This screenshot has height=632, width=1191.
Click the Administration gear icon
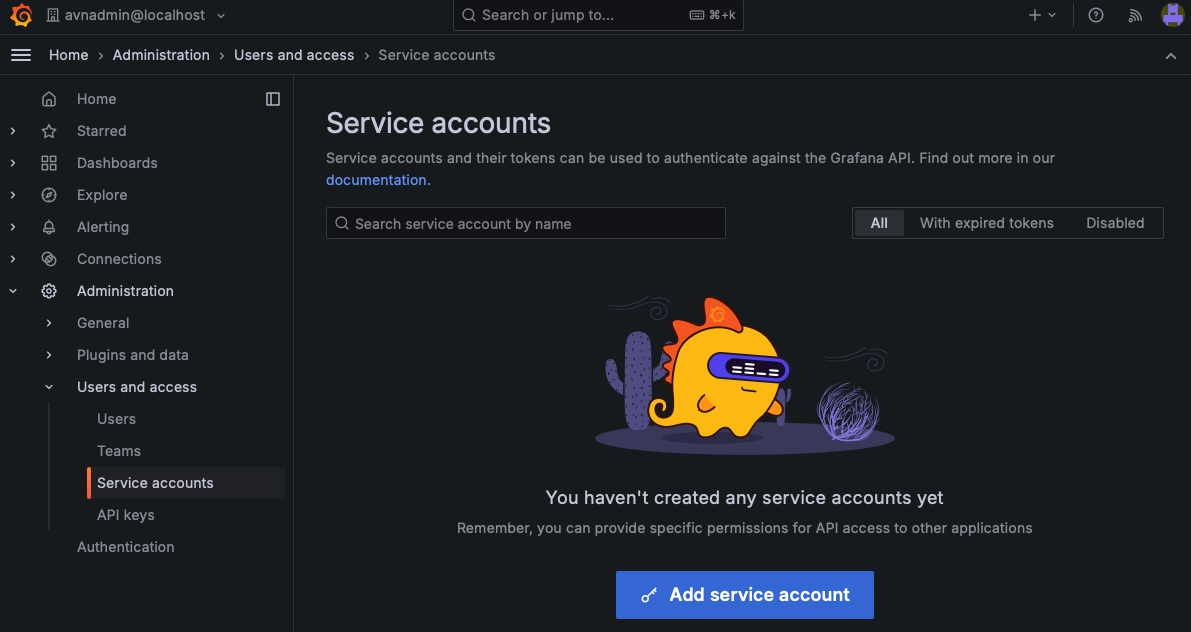[49, 290]
